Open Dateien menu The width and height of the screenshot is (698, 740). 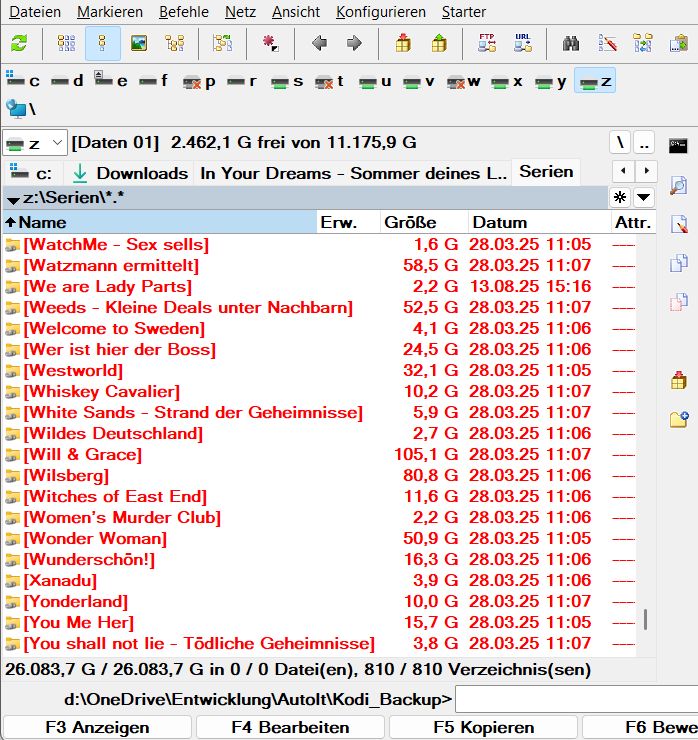point(35,12)
